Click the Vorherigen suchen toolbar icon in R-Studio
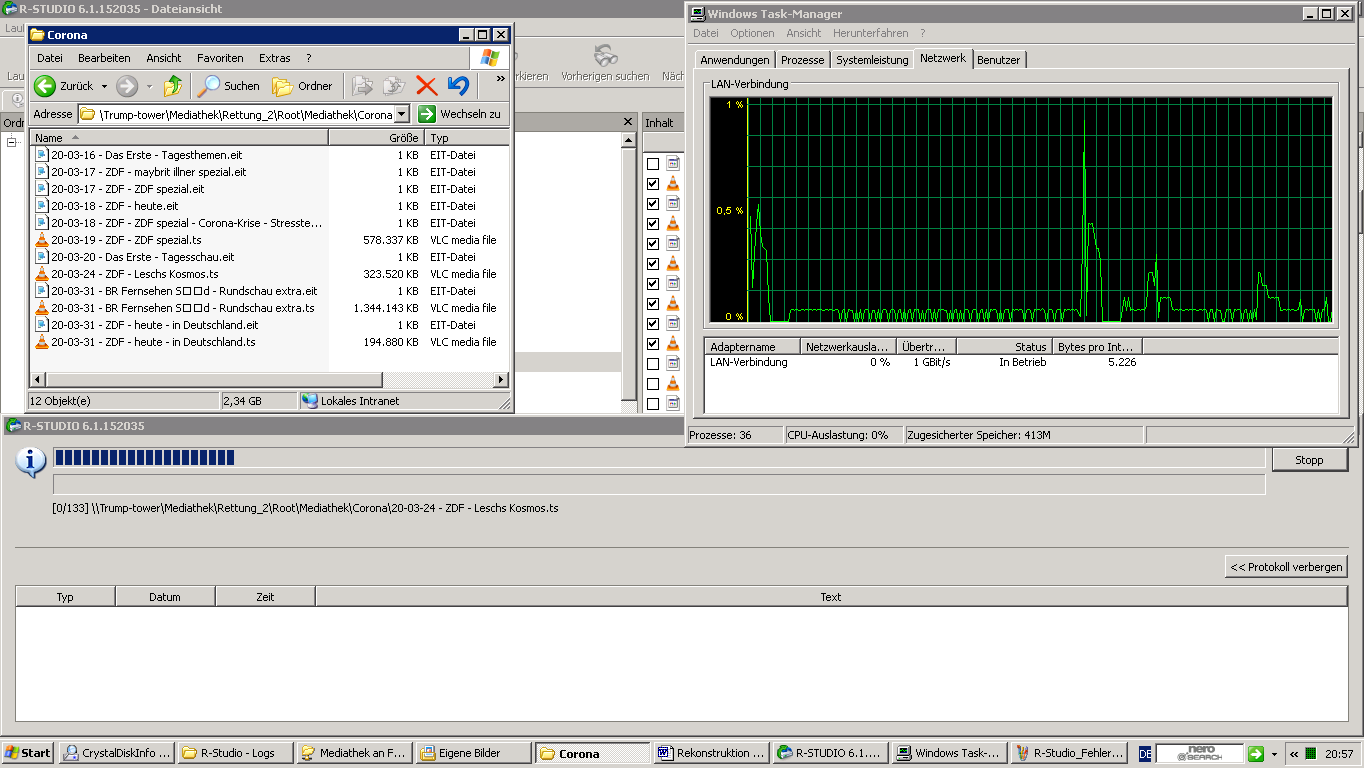 coord(605,56)
